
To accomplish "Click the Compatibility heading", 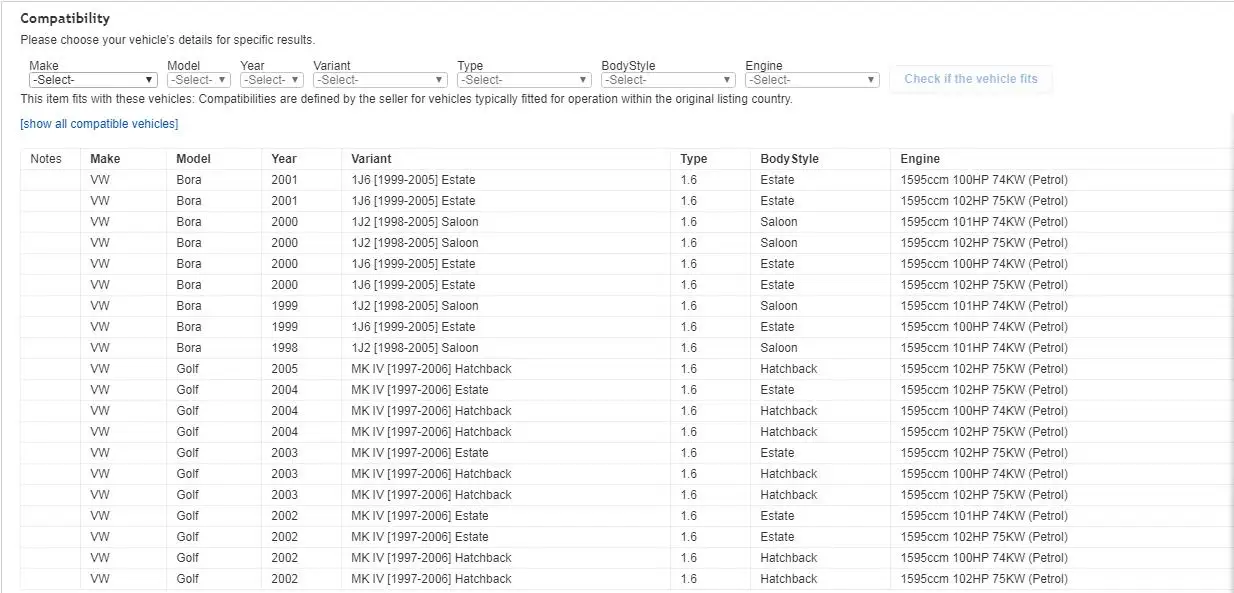I will [65, 19].
